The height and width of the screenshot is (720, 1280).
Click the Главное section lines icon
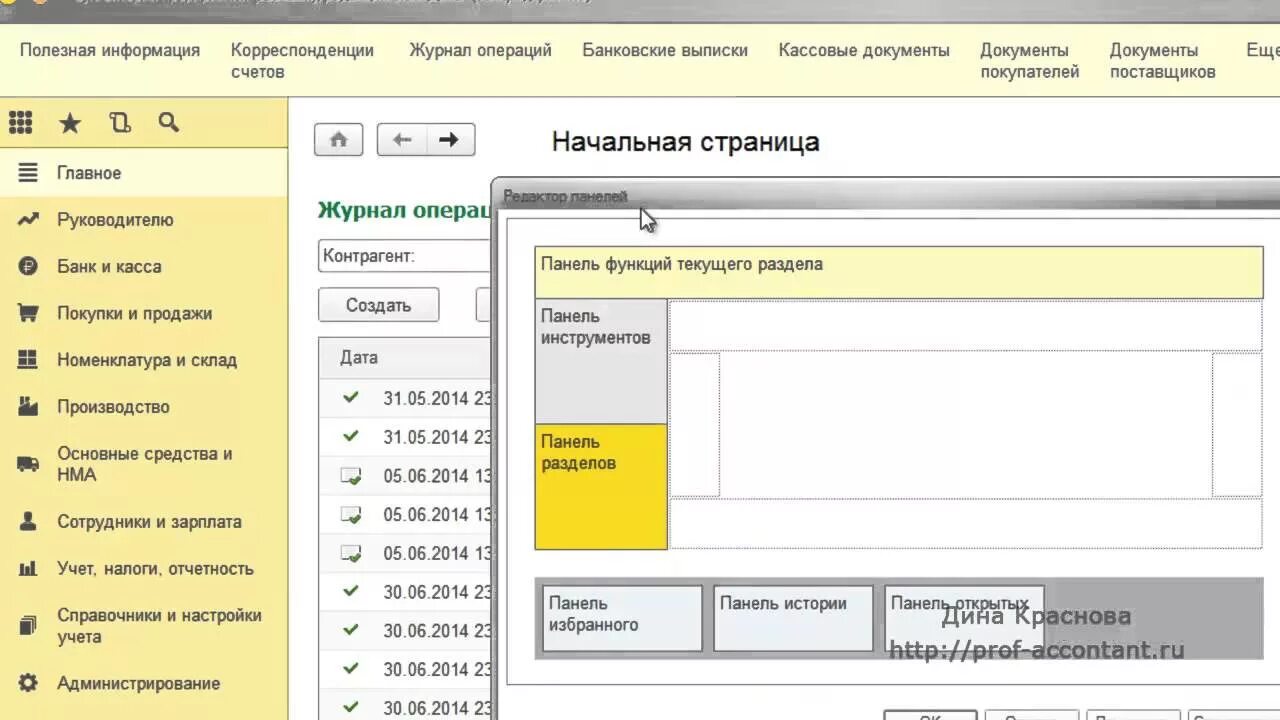tap(28, 173)
